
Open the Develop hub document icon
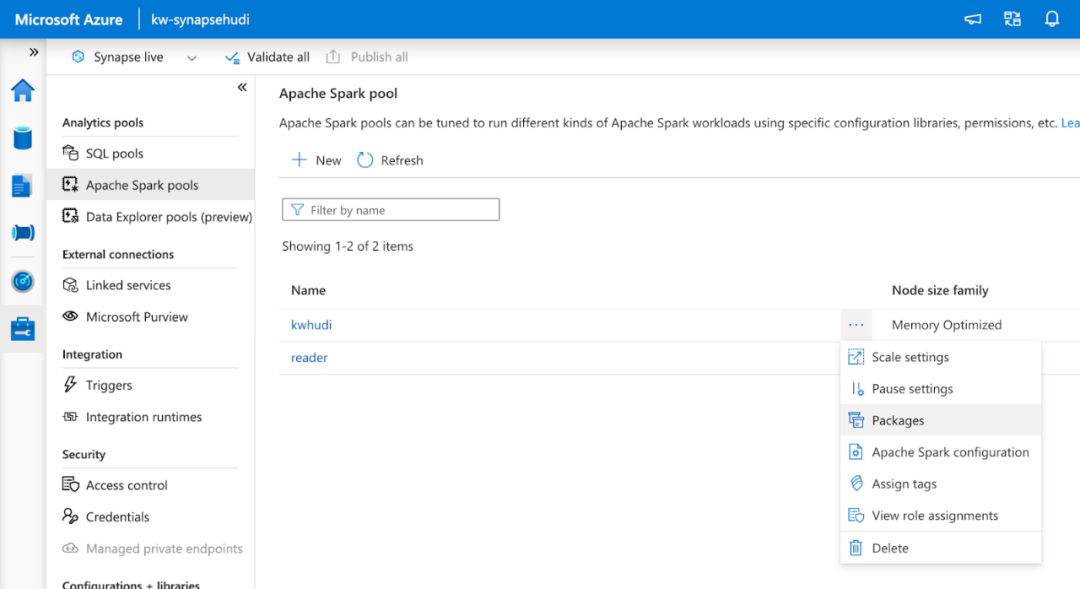tap(21, 185)
